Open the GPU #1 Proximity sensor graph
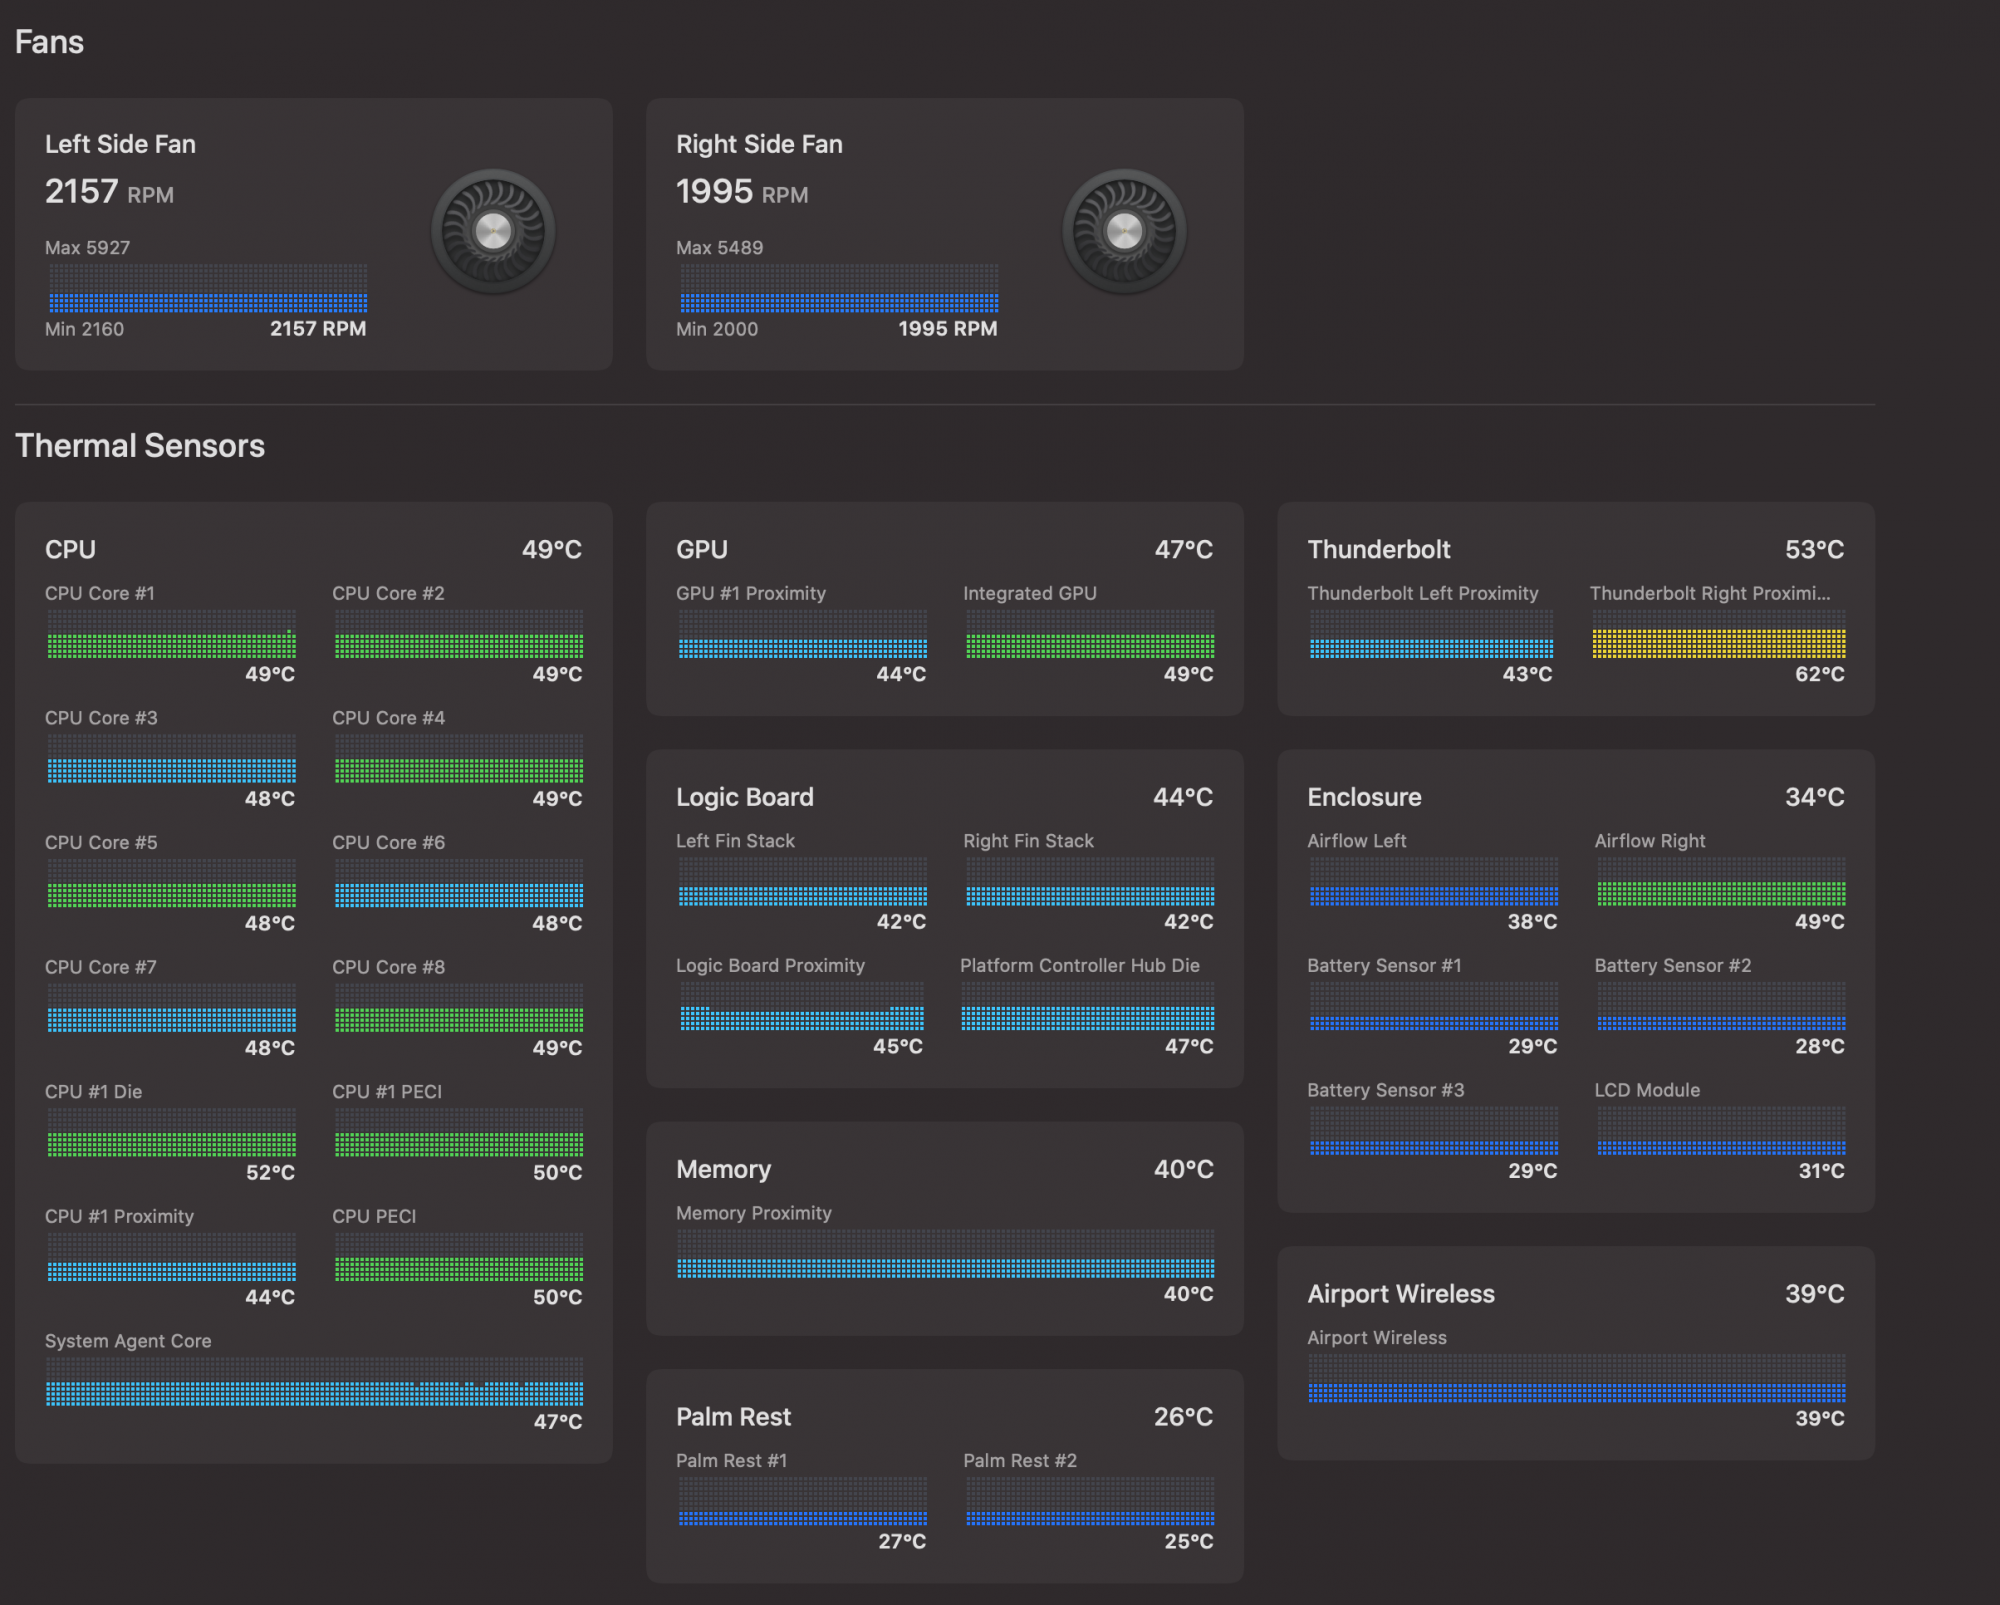The height and width of the screenshot is (1605, 2000). click(x=802, y=634)
